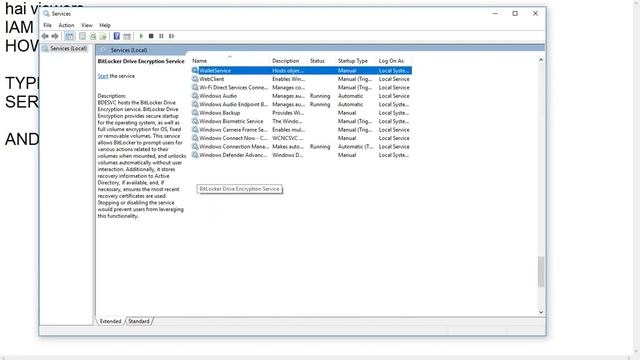Click the gear icon beside Windows Camera Frame Server
The image size is (640, 360).
click(x=195, y=129)
